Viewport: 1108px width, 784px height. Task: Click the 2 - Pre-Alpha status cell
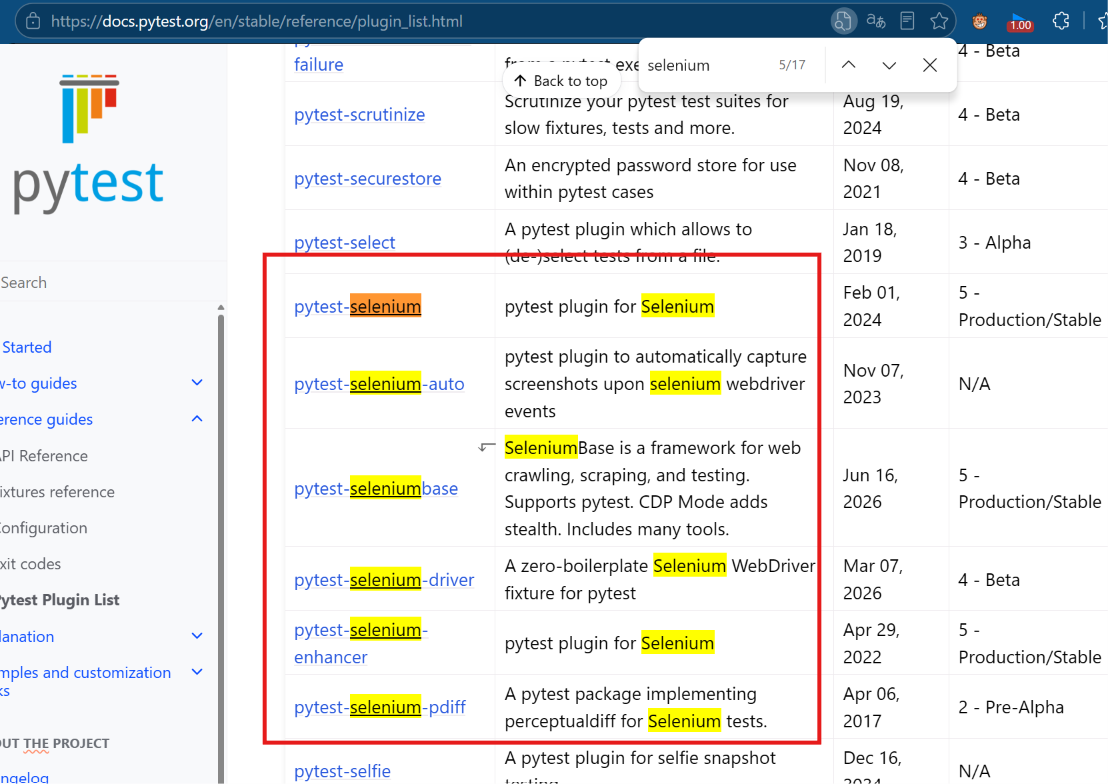[1011, 707]
